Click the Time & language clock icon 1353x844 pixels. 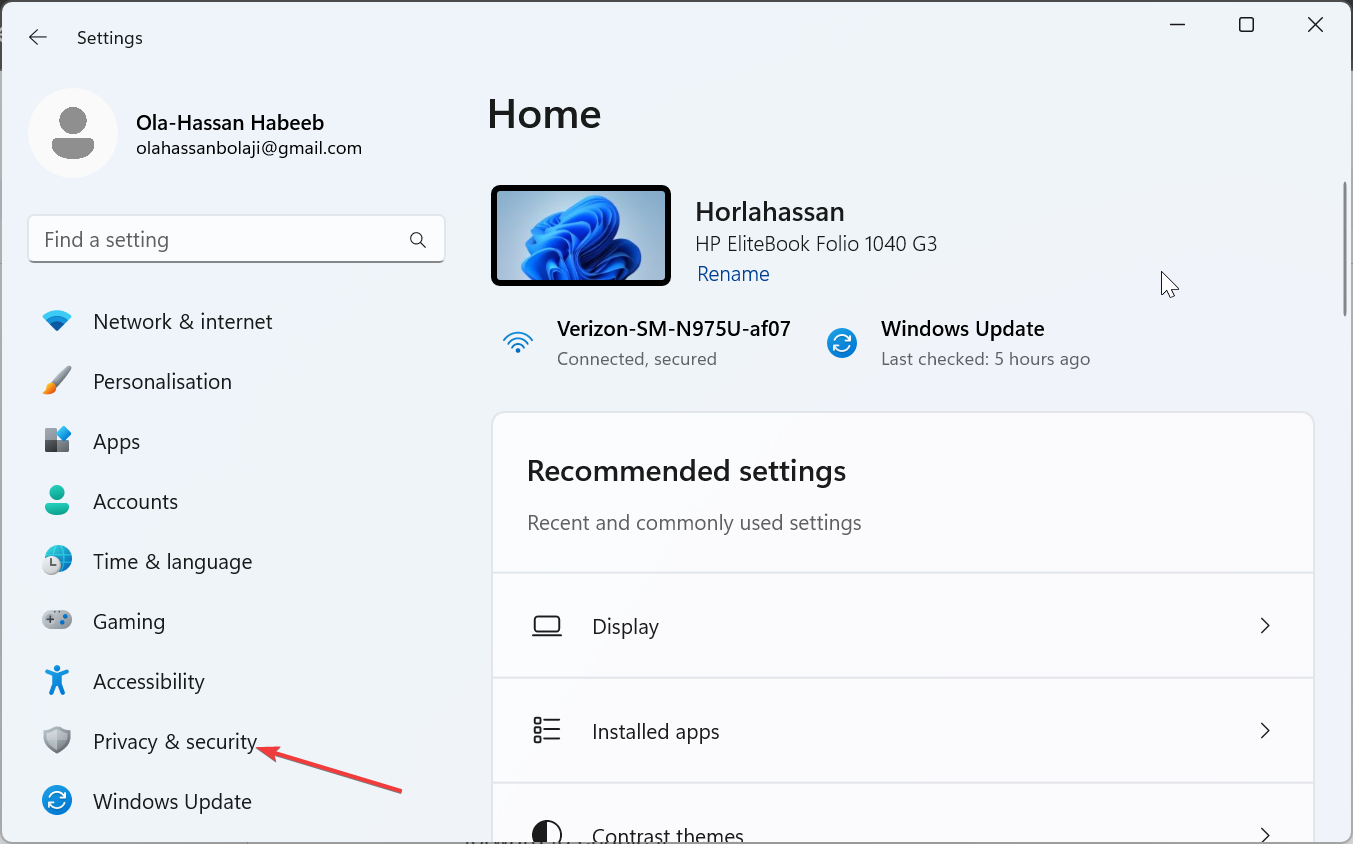point(57,561)
